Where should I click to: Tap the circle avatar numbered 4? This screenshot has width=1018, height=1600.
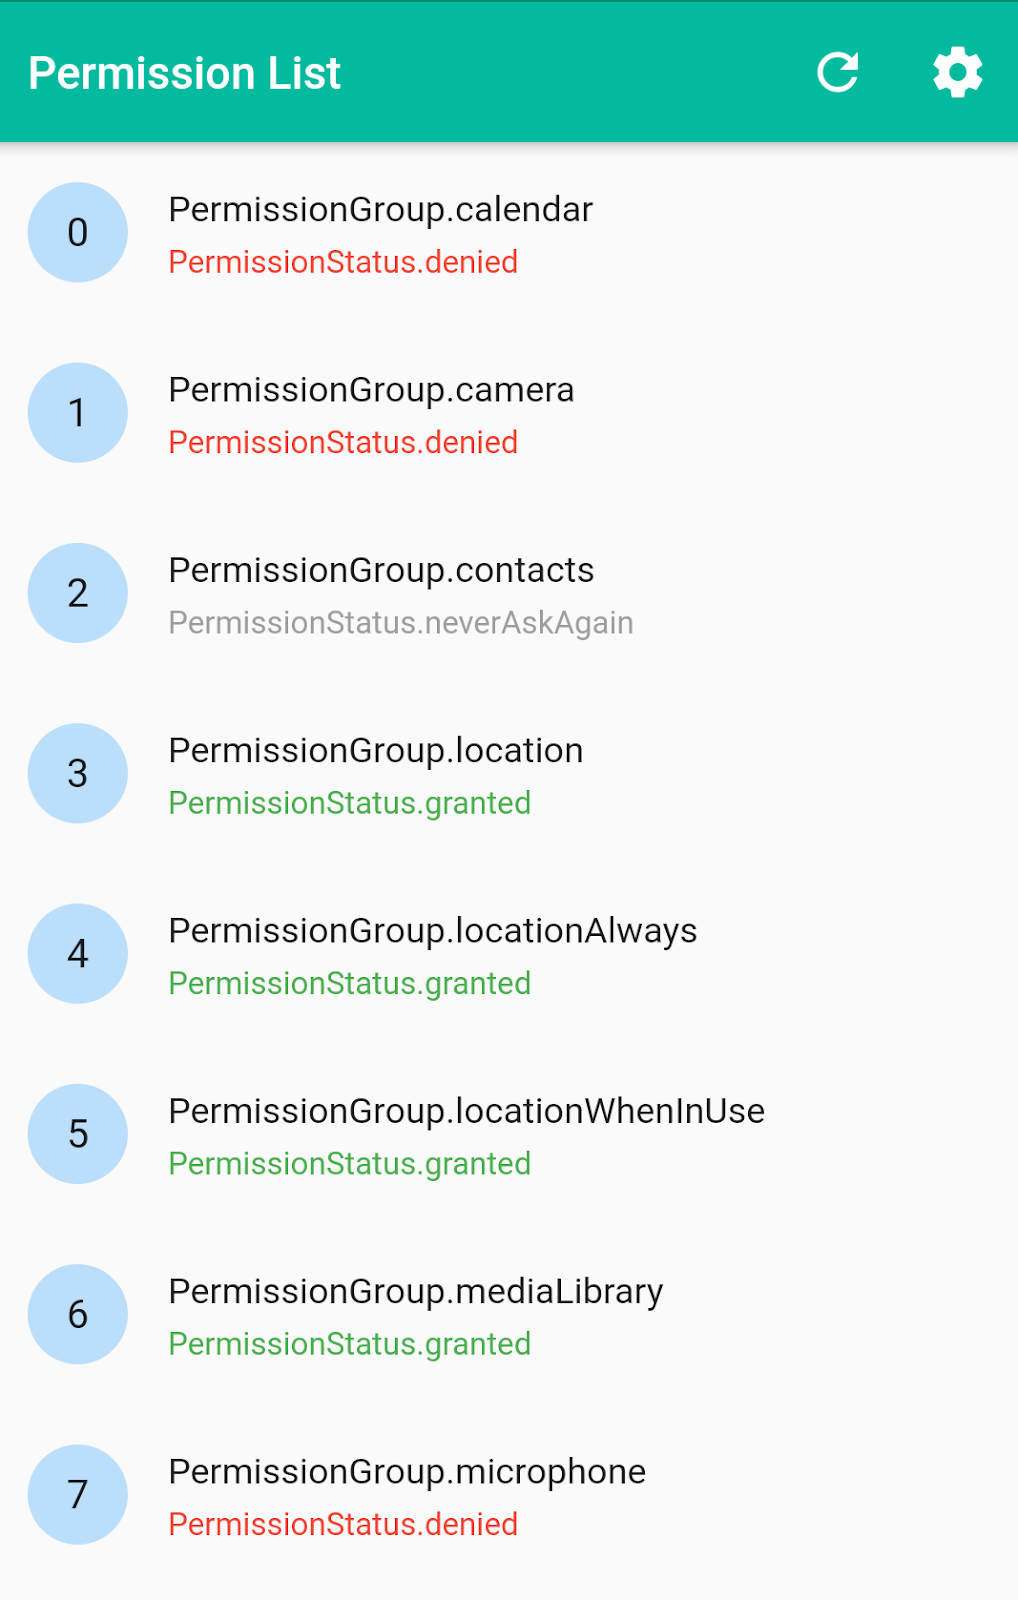(78, 953)
